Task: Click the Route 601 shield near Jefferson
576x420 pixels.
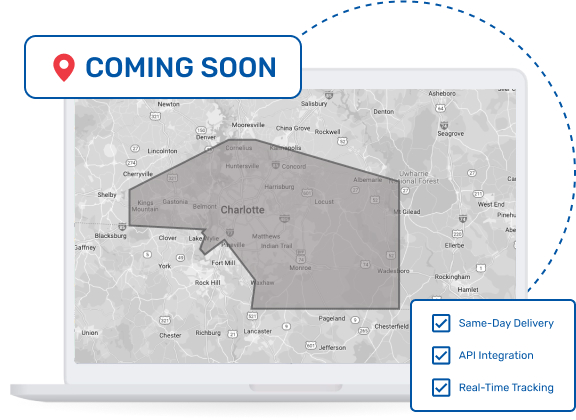Action: click(311, 345)
